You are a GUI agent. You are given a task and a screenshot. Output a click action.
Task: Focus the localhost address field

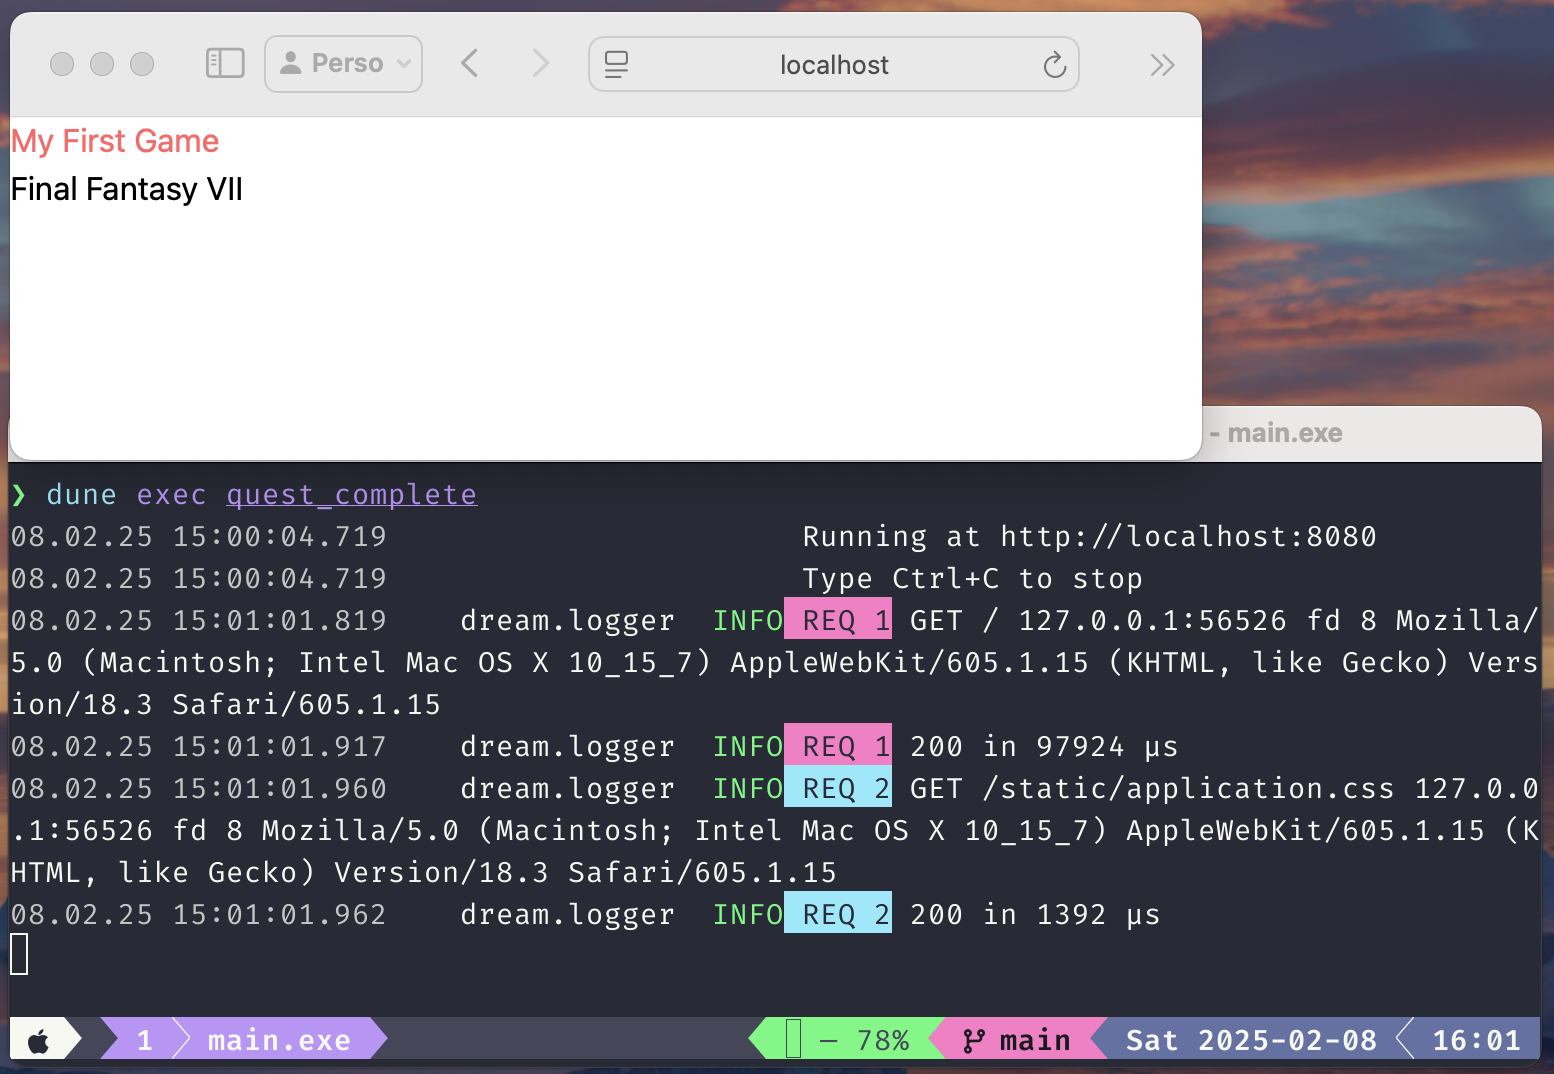833,65
